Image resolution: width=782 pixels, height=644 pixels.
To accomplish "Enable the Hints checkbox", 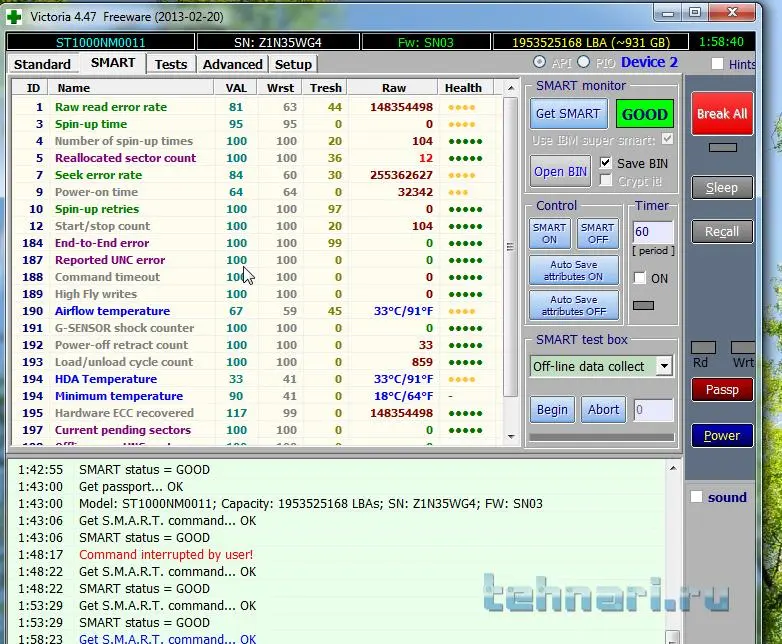I will pyautogui.click(x=717, y=64).
